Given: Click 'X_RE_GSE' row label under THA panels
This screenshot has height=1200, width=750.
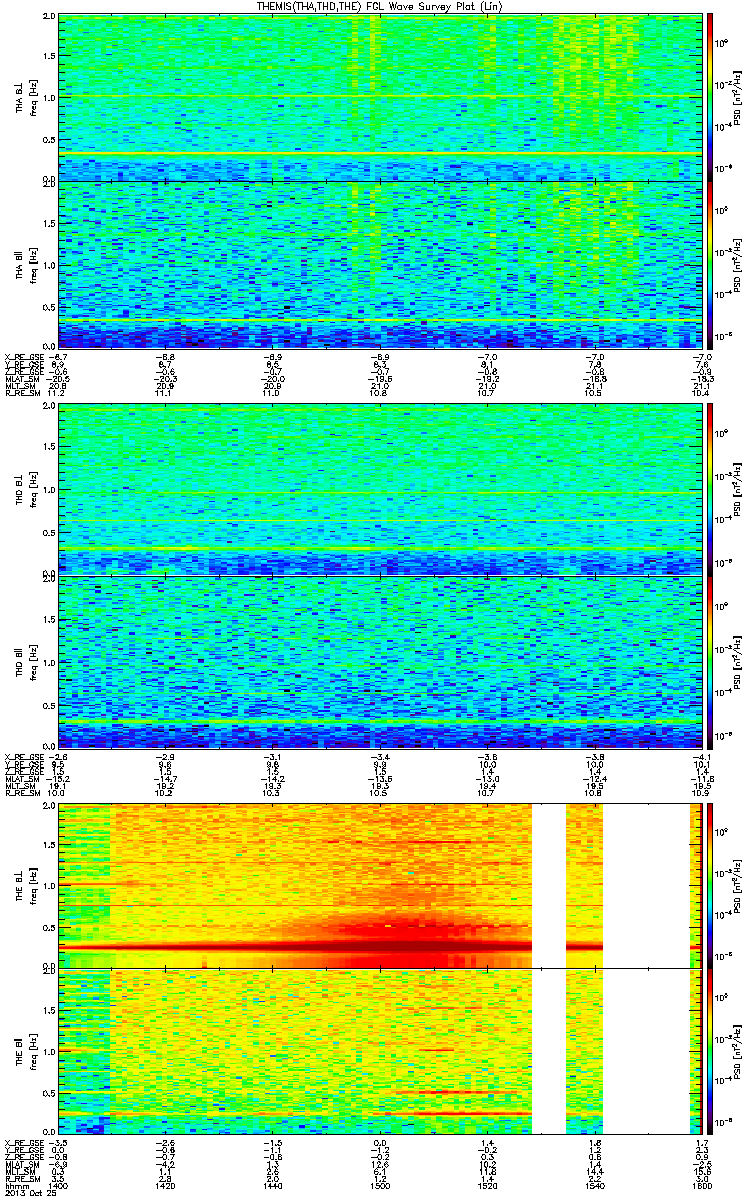Looking at the screenshot, I should (24, 356).
